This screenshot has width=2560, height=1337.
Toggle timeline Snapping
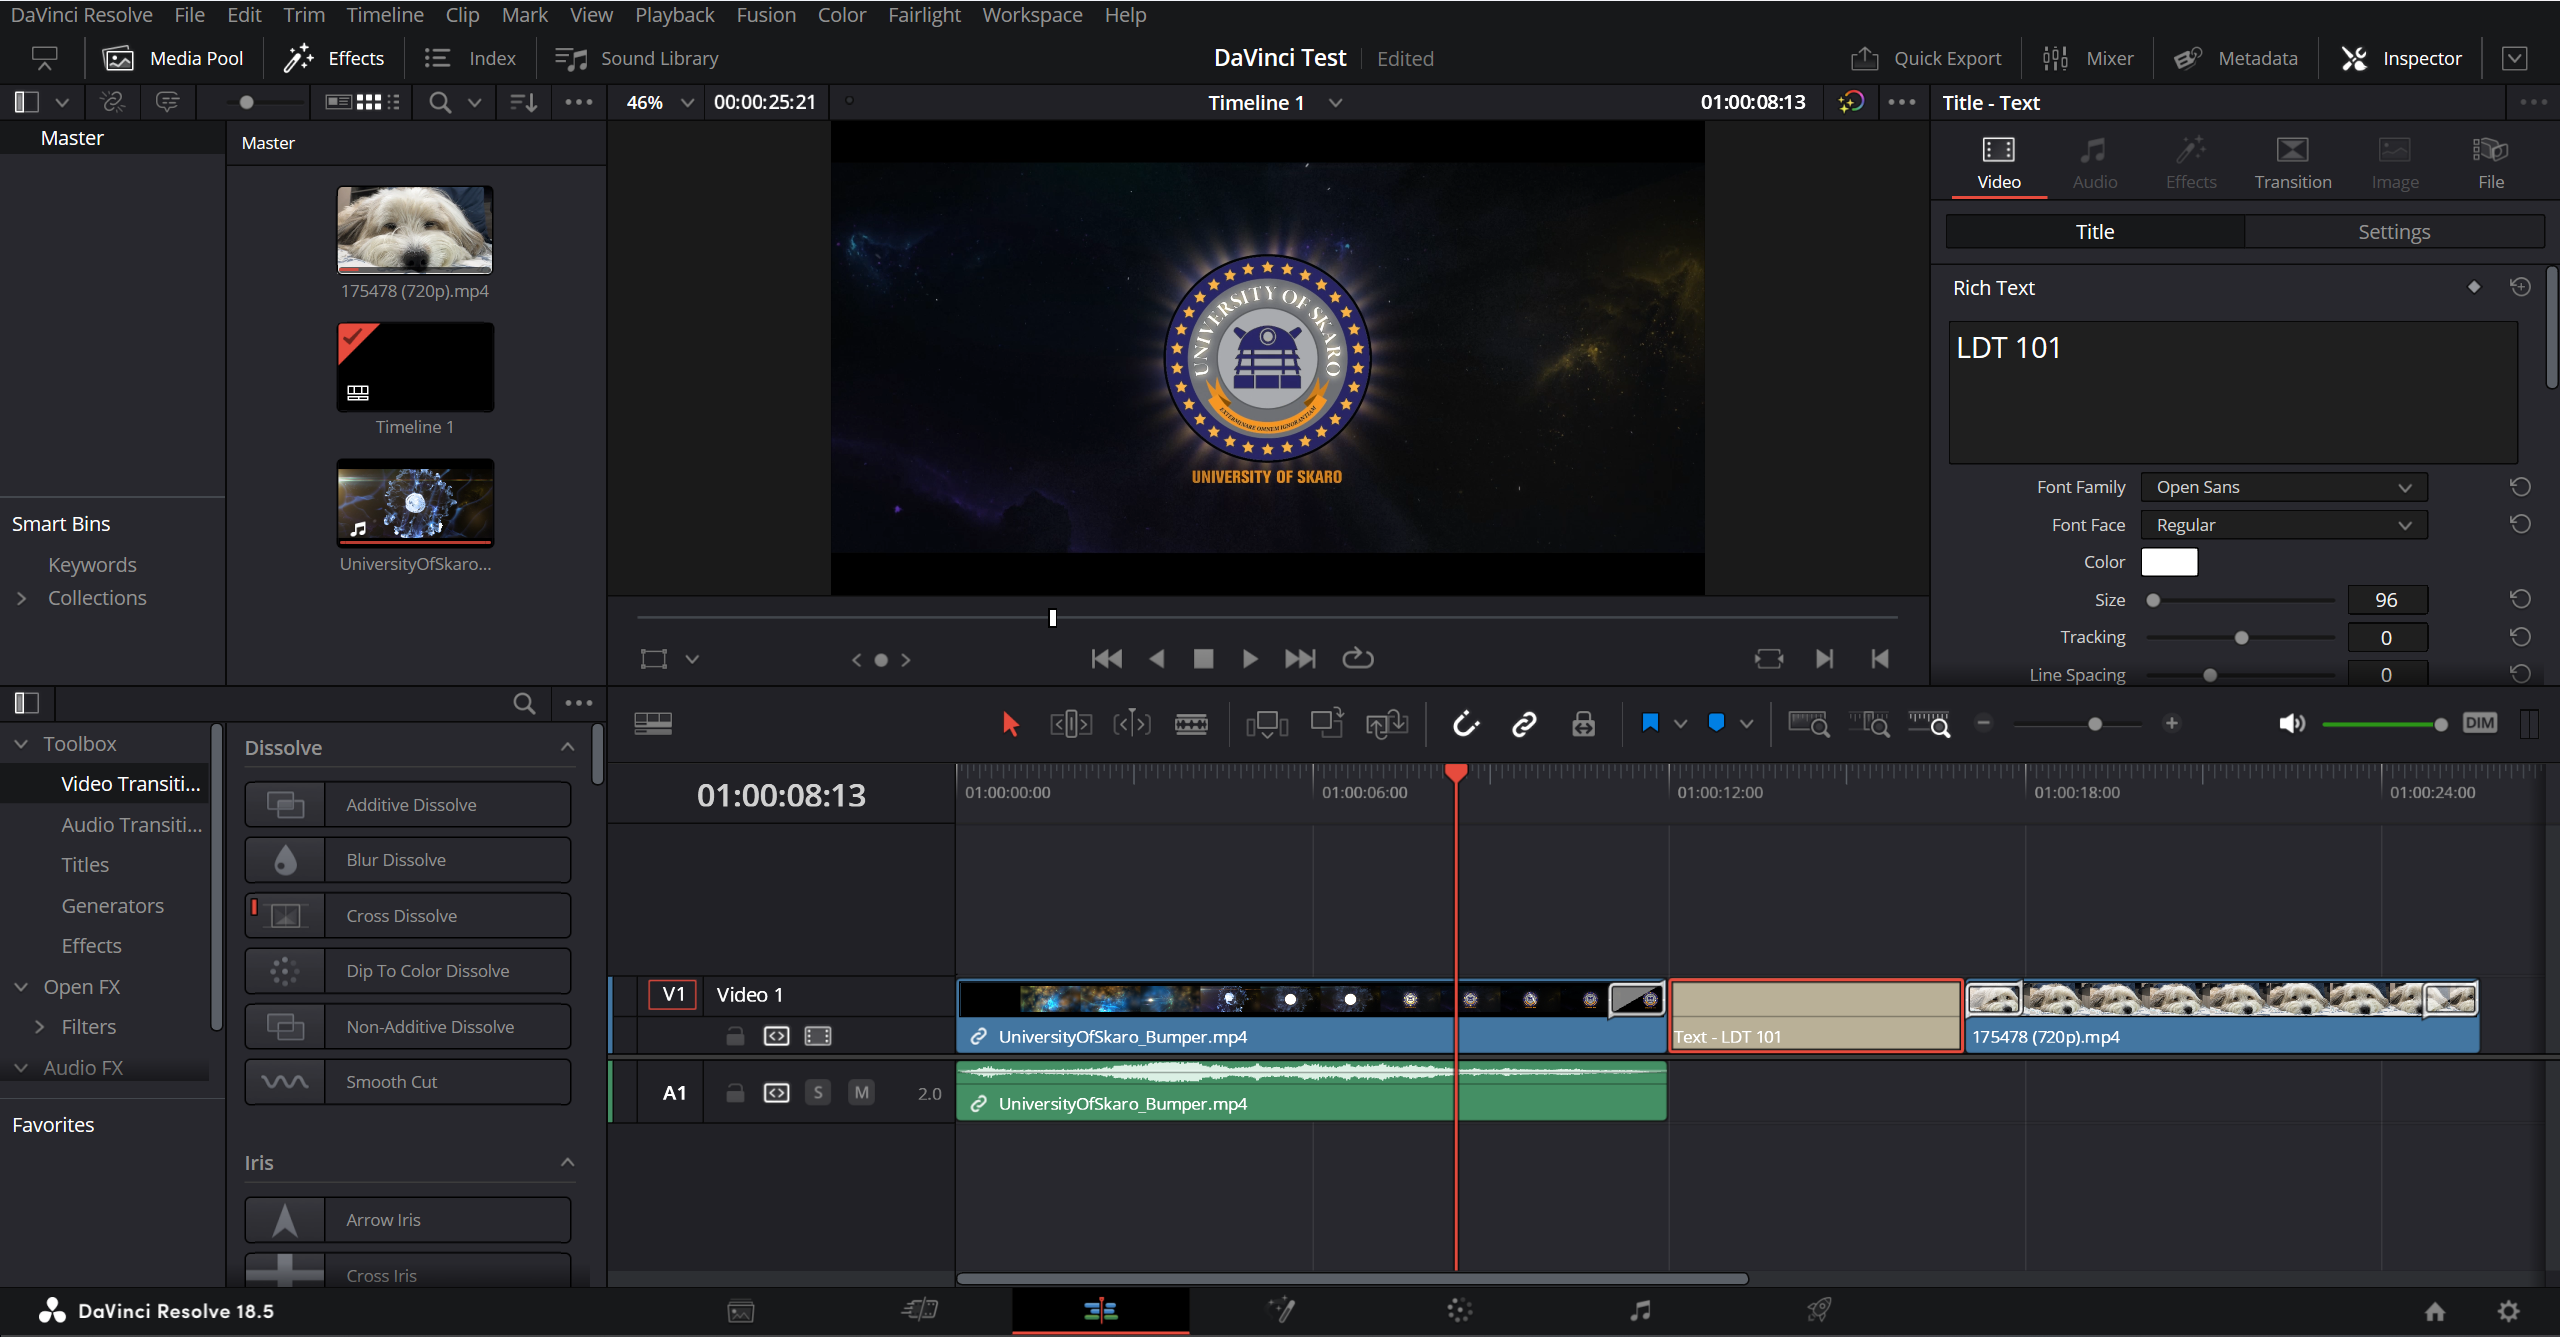pos(1465,724)
